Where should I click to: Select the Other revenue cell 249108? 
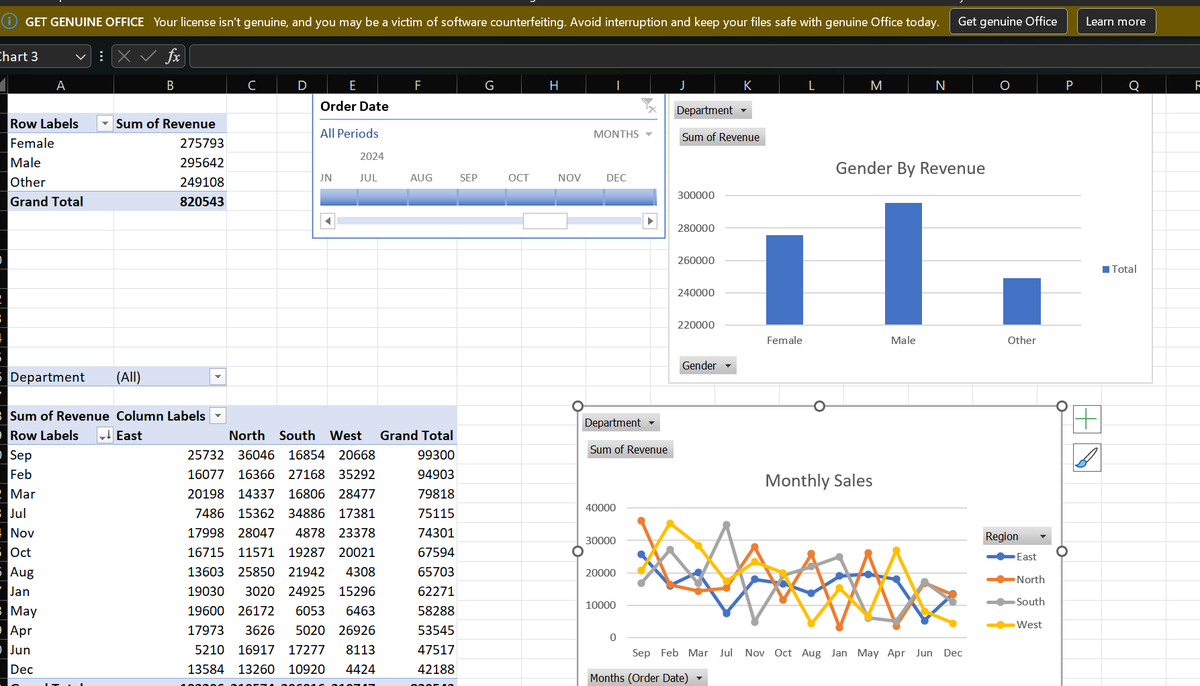(x=170, y=182)
